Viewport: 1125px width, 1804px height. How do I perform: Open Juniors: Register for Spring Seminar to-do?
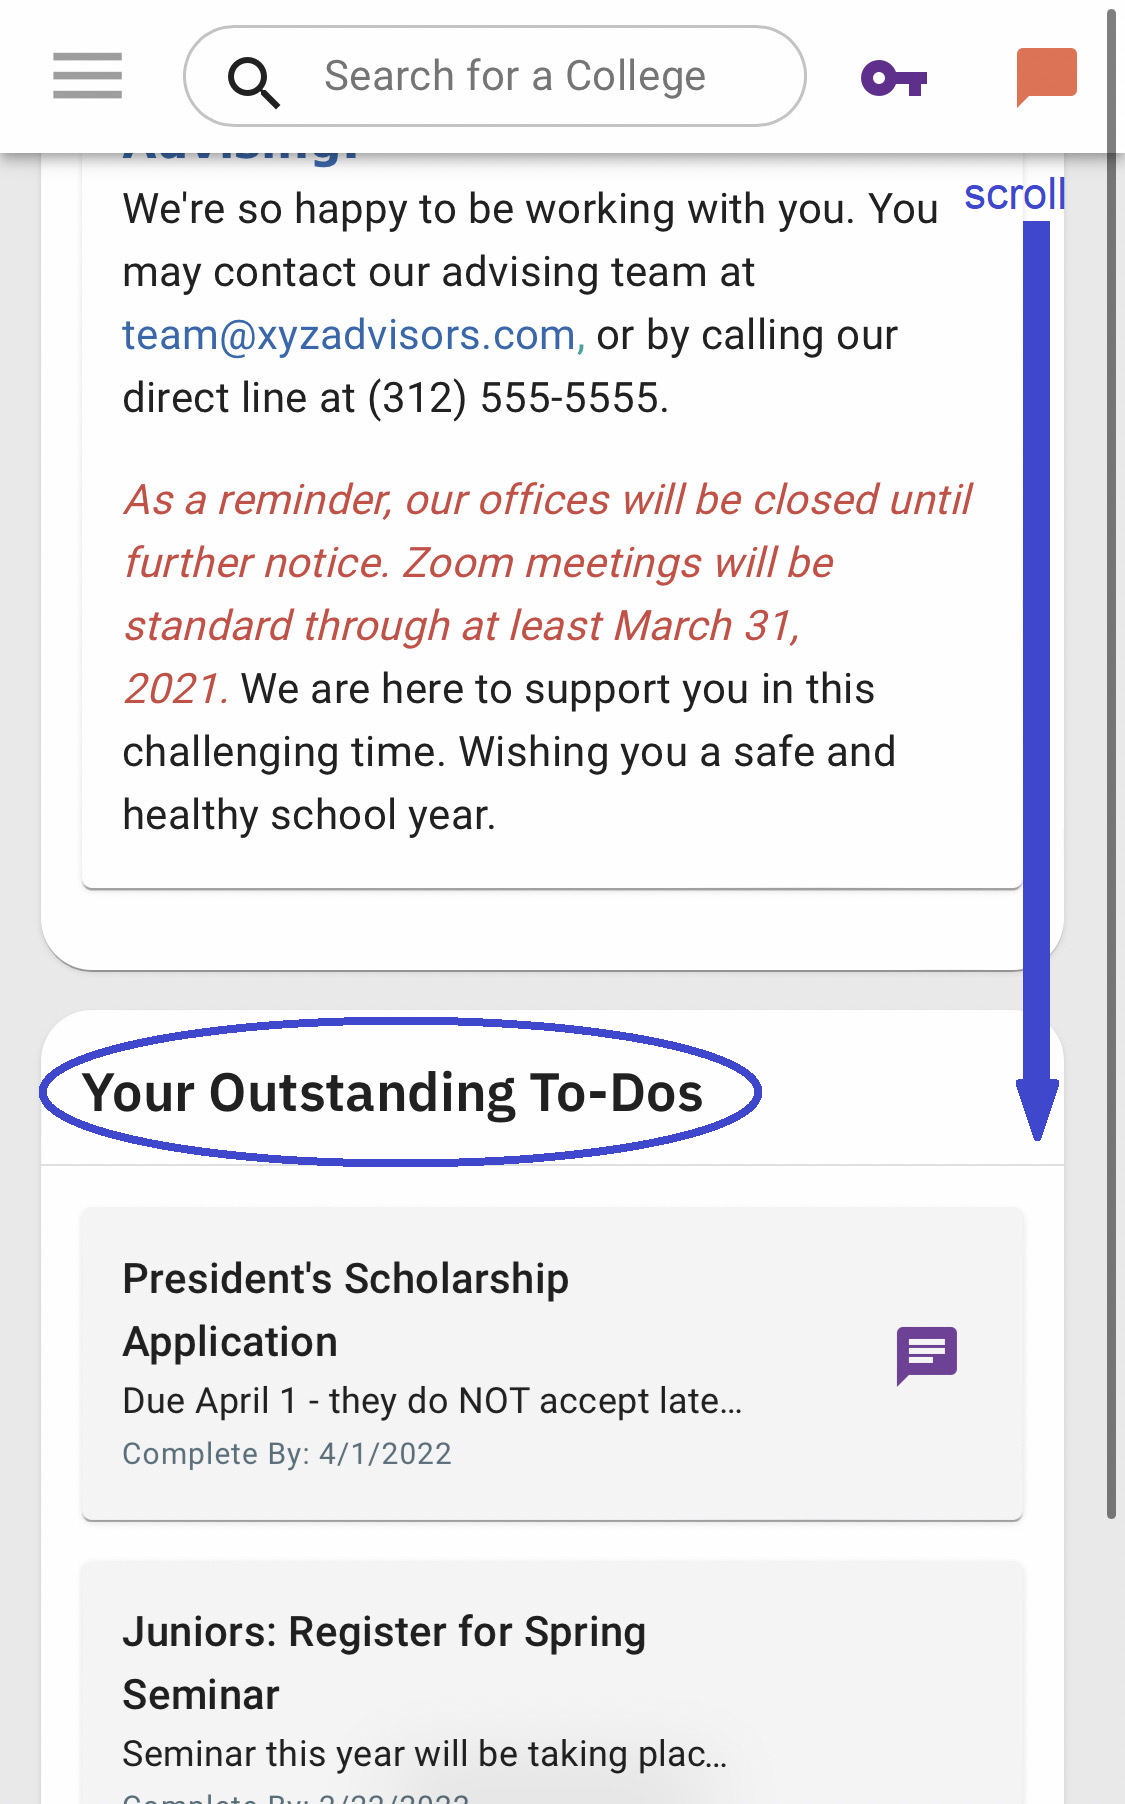552,1682
